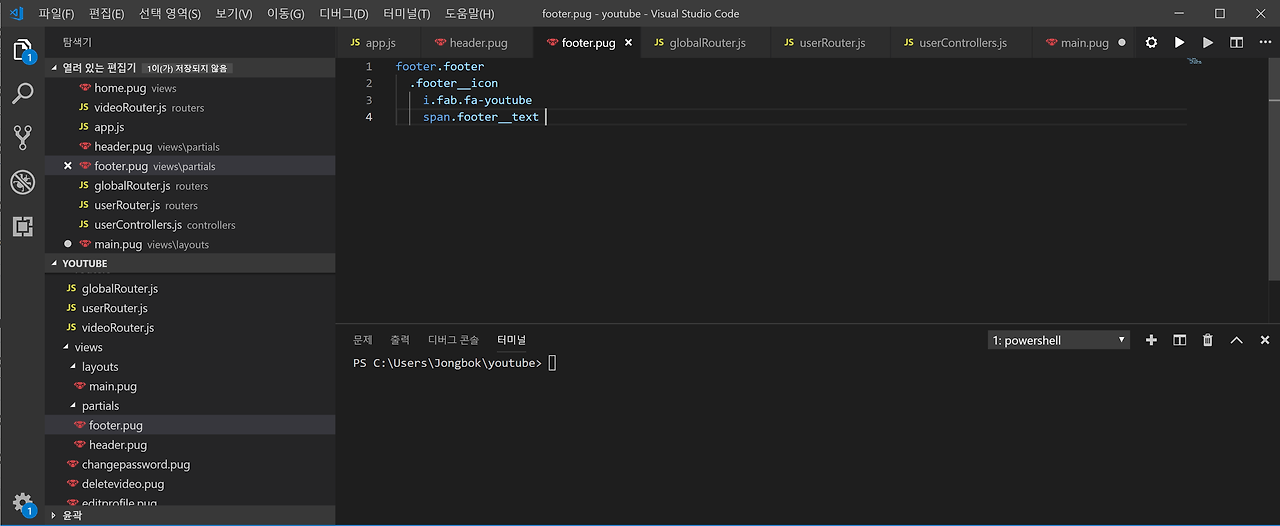Switch to the userControllers.js editor tab
1280x526 pixels.
click(x=960, y=43)
